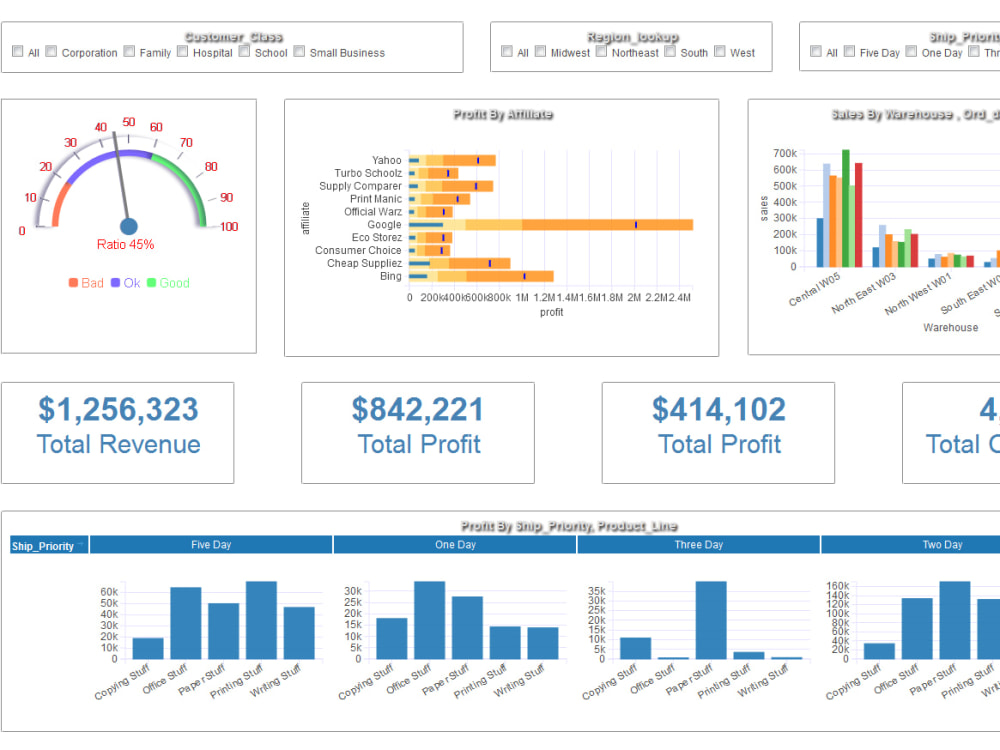
Task: Click the Office Stuff bar in One Day chart
Action: (429, 620)
